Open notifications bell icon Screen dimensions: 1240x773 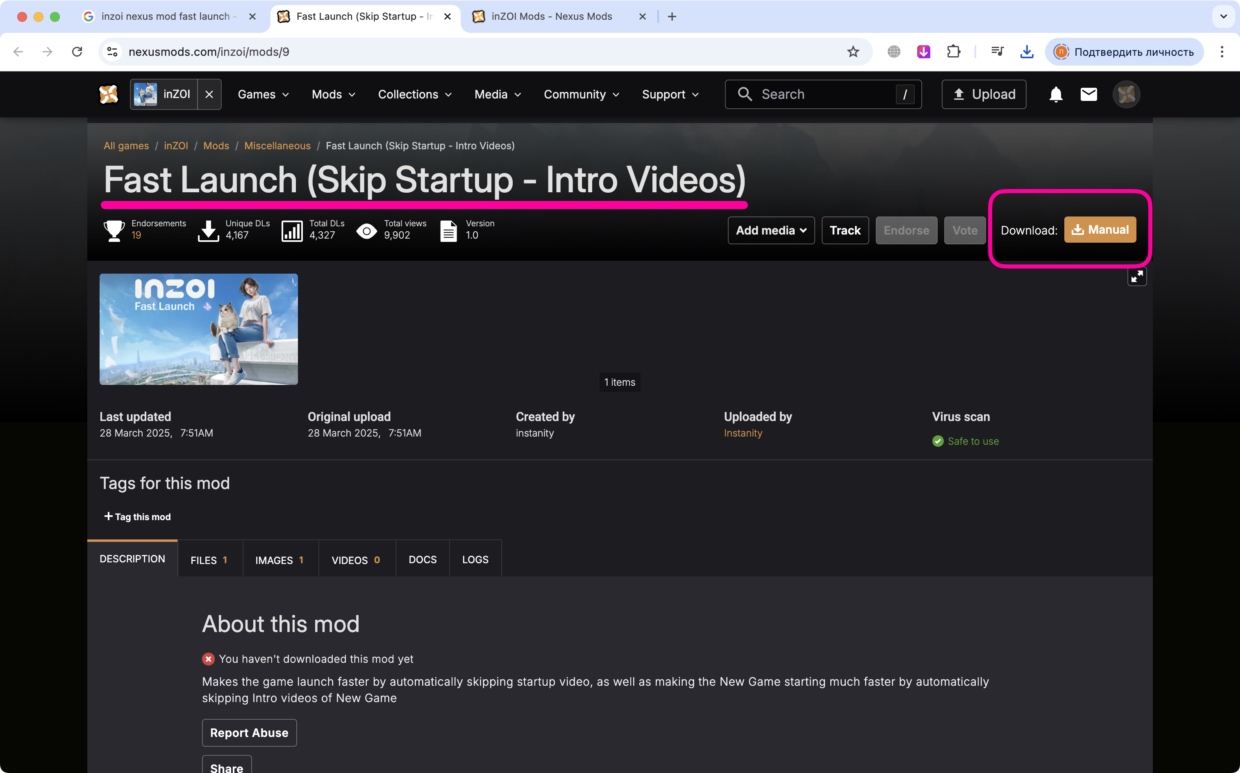[1056, 94]
